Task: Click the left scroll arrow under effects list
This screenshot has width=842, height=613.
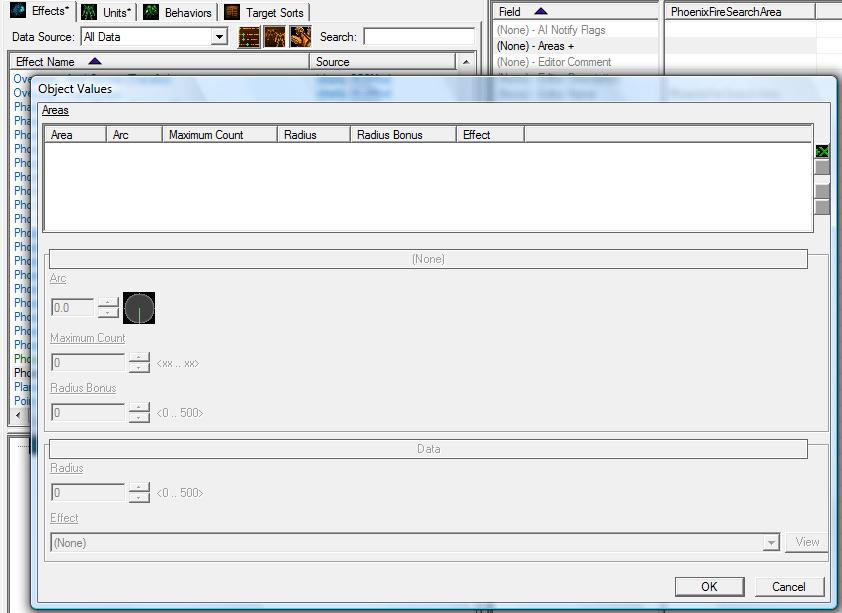Action: point(18,415)
